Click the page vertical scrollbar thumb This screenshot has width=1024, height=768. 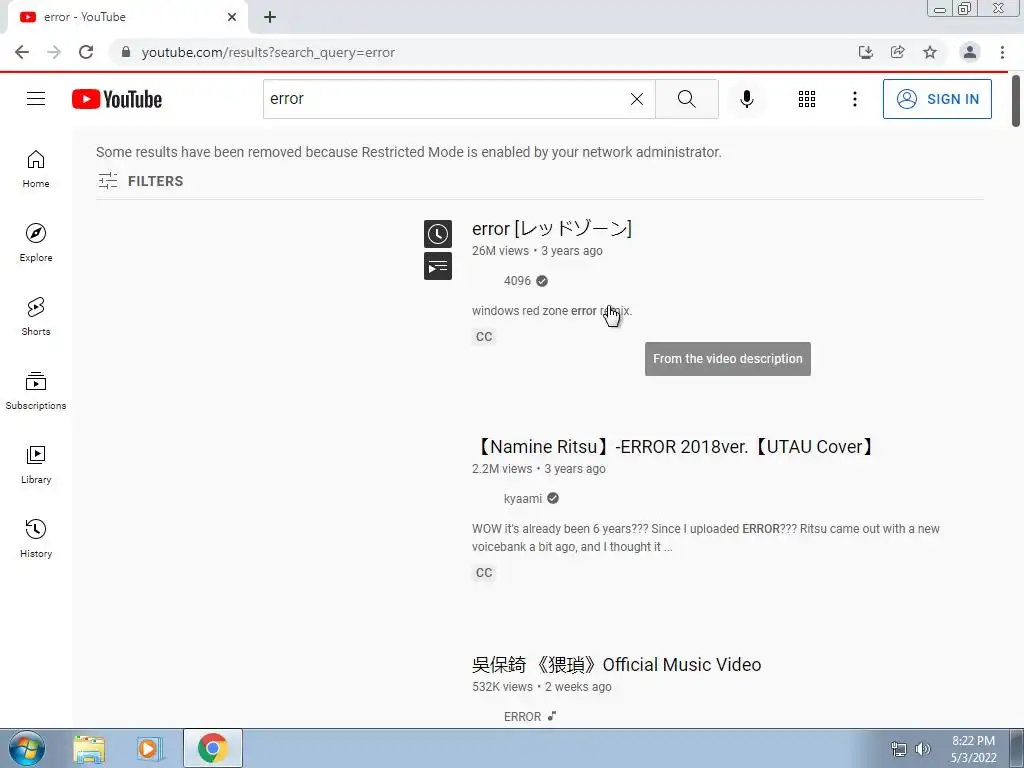click(x=1016, y=101)
